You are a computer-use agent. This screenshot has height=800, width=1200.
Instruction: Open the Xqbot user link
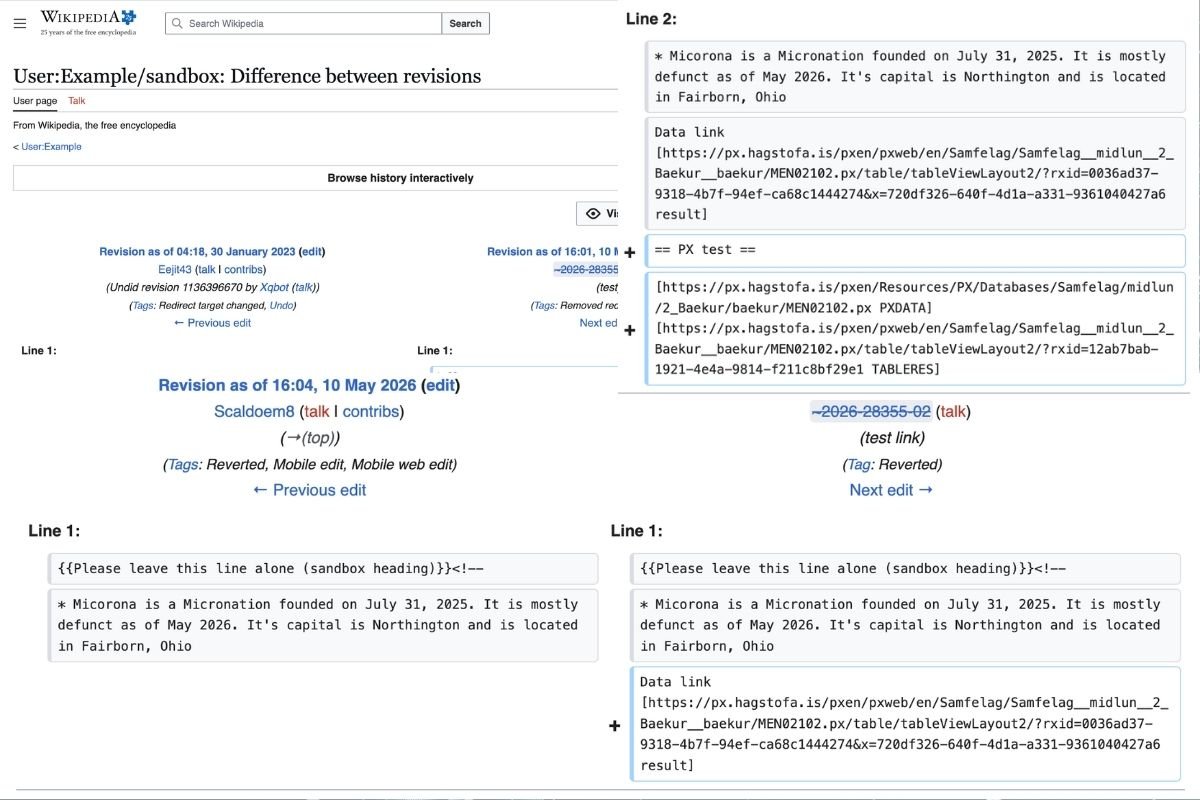(274, 288)
